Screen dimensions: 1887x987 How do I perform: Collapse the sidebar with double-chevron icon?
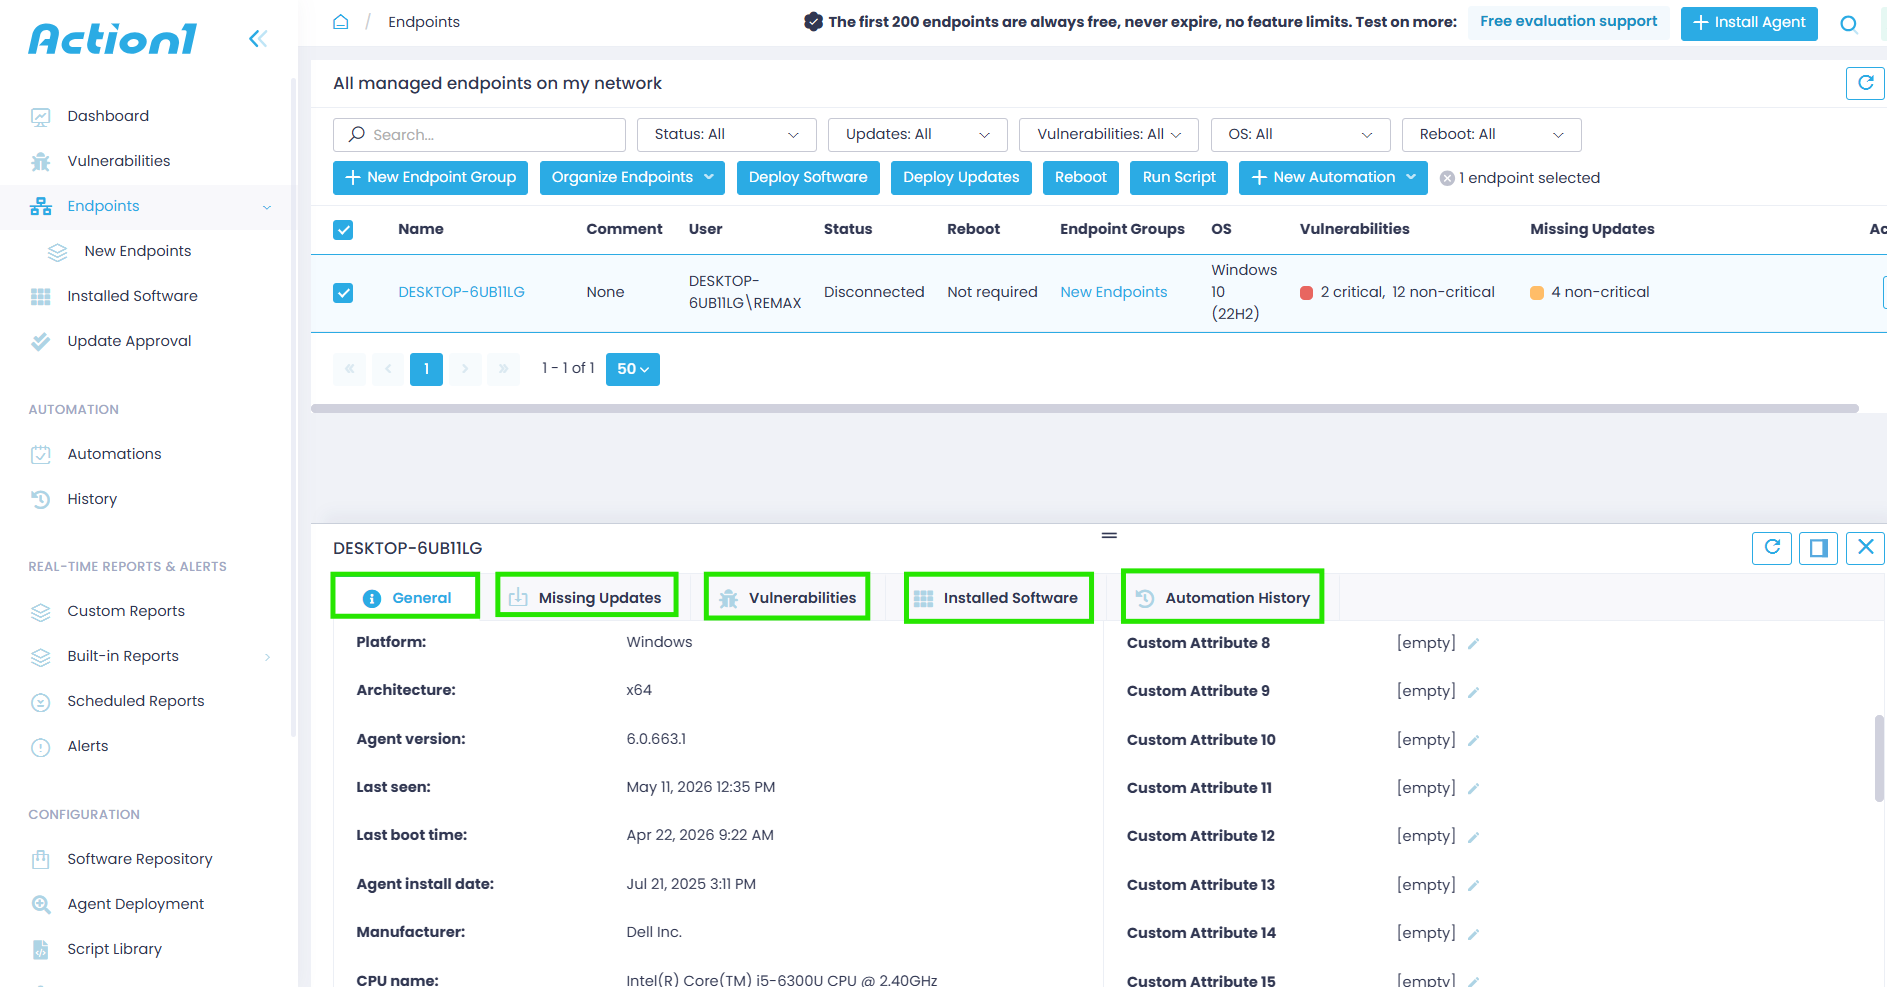(258, 39)
